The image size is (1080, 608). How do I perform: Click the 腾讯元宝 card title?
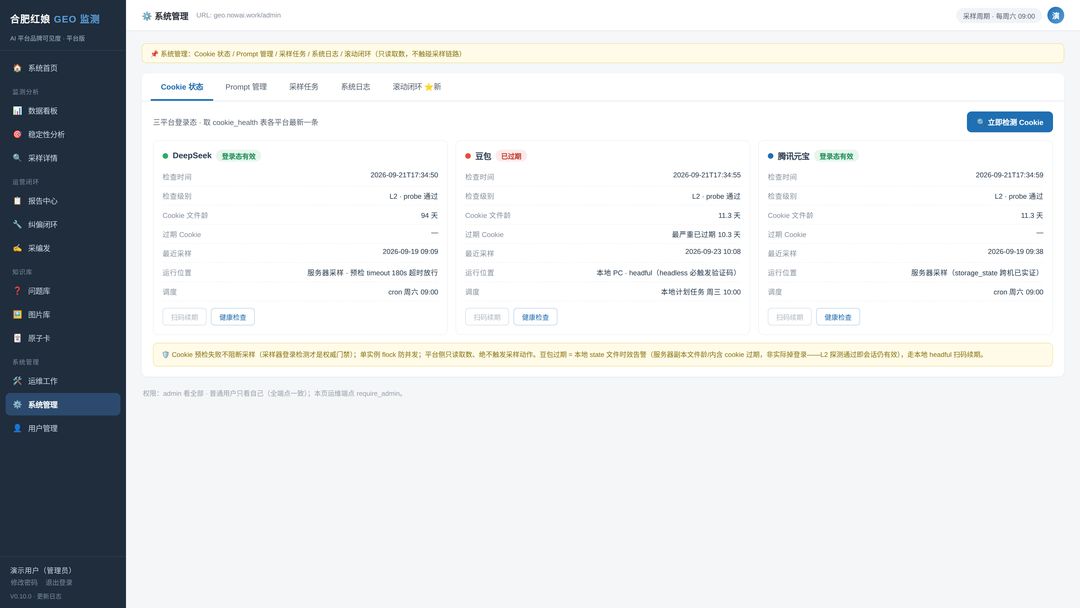pyautogui.click(x=793, y=156)
